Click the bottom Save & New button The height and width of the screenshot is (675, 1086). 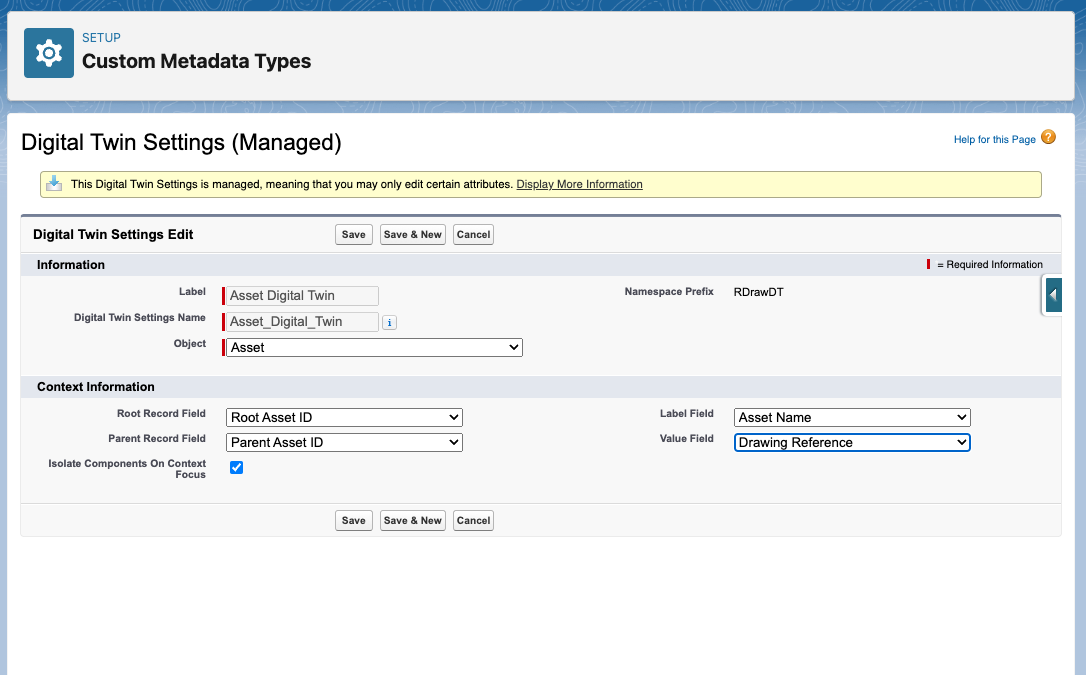pyautogui.click(x=413, y=520)
